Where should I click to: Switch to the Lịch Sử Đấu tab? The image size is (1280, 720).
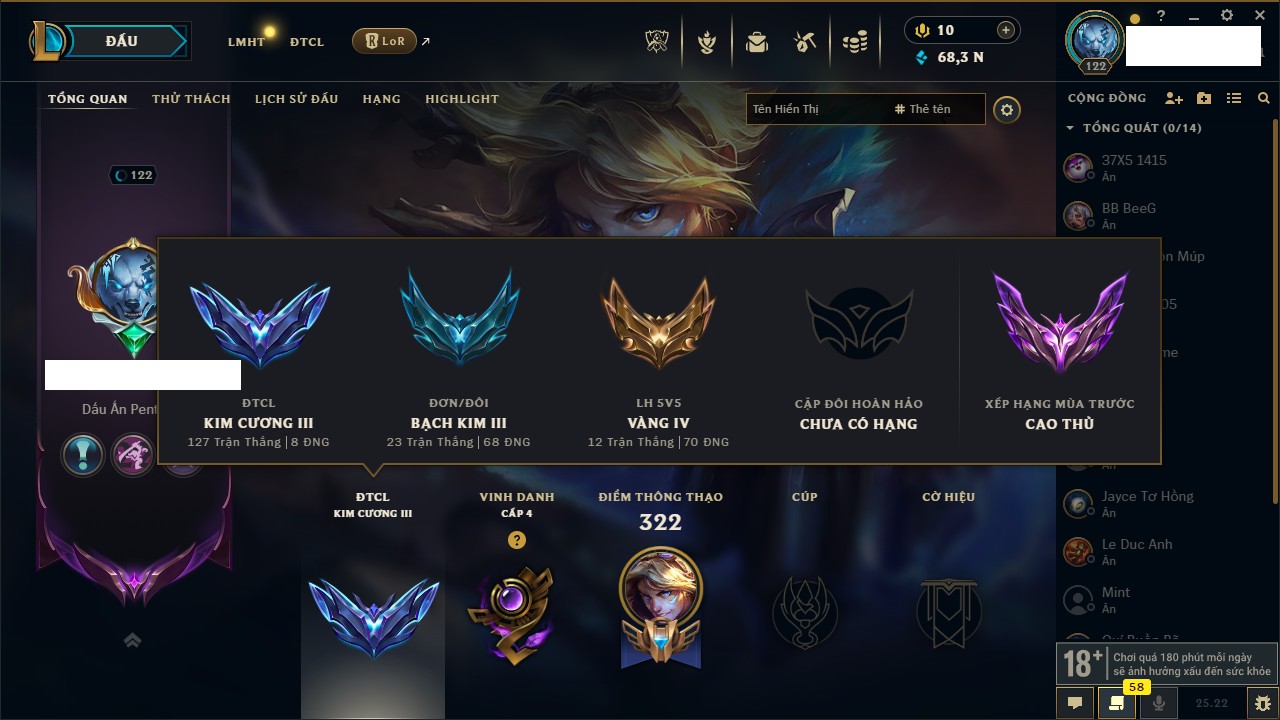tap(296, 99)
